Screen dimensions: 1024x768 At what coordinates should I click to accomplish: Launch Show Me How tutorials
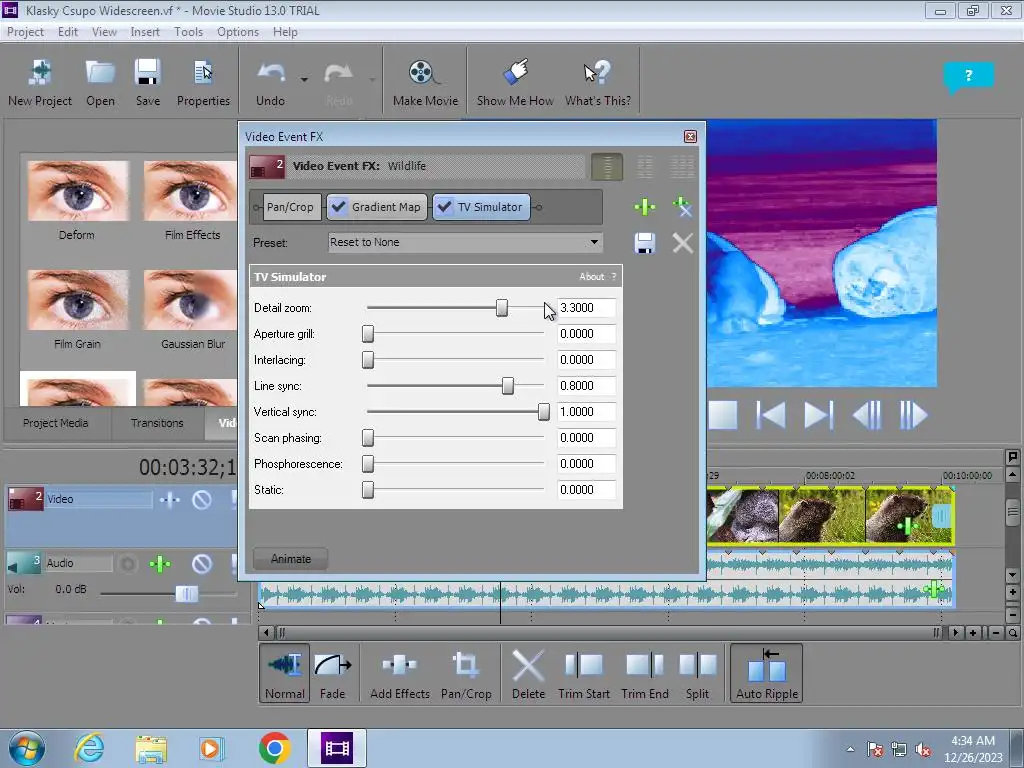(x=515, y=83)
